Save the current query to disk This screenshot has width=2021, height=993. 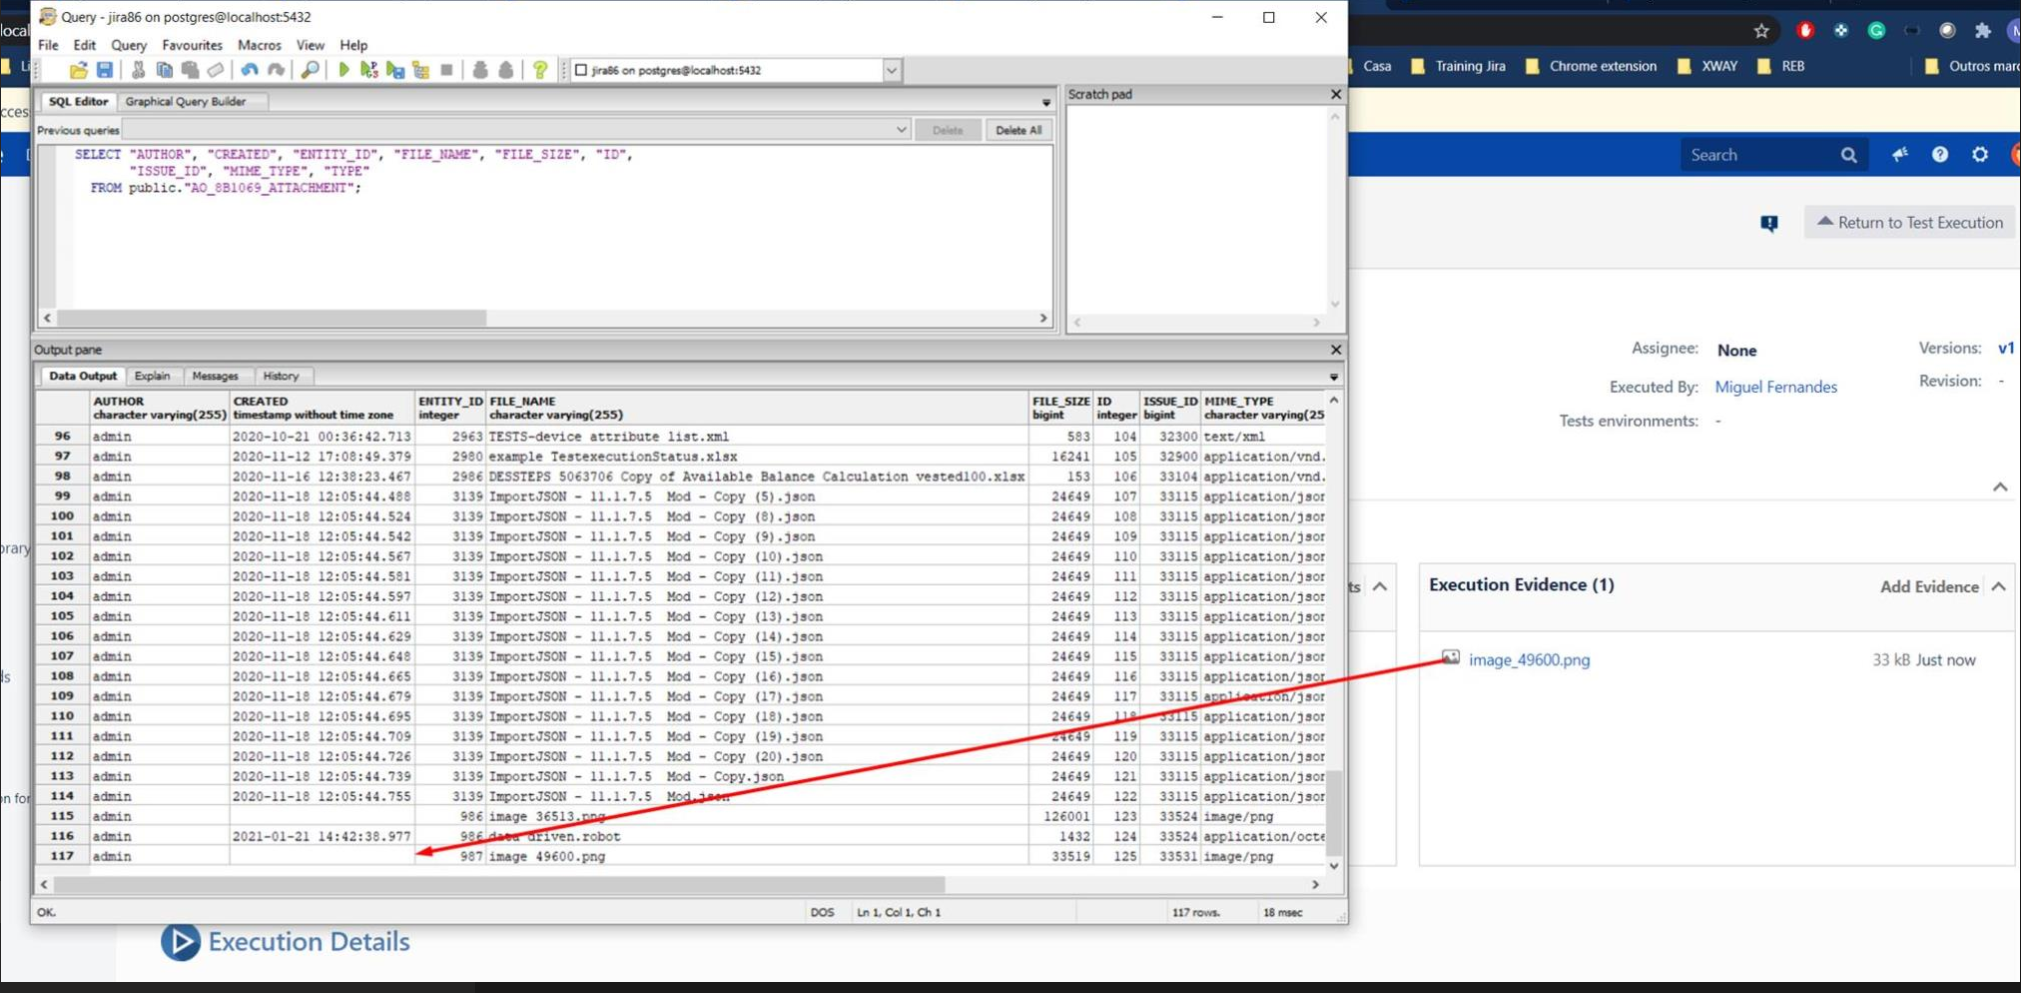106,70
